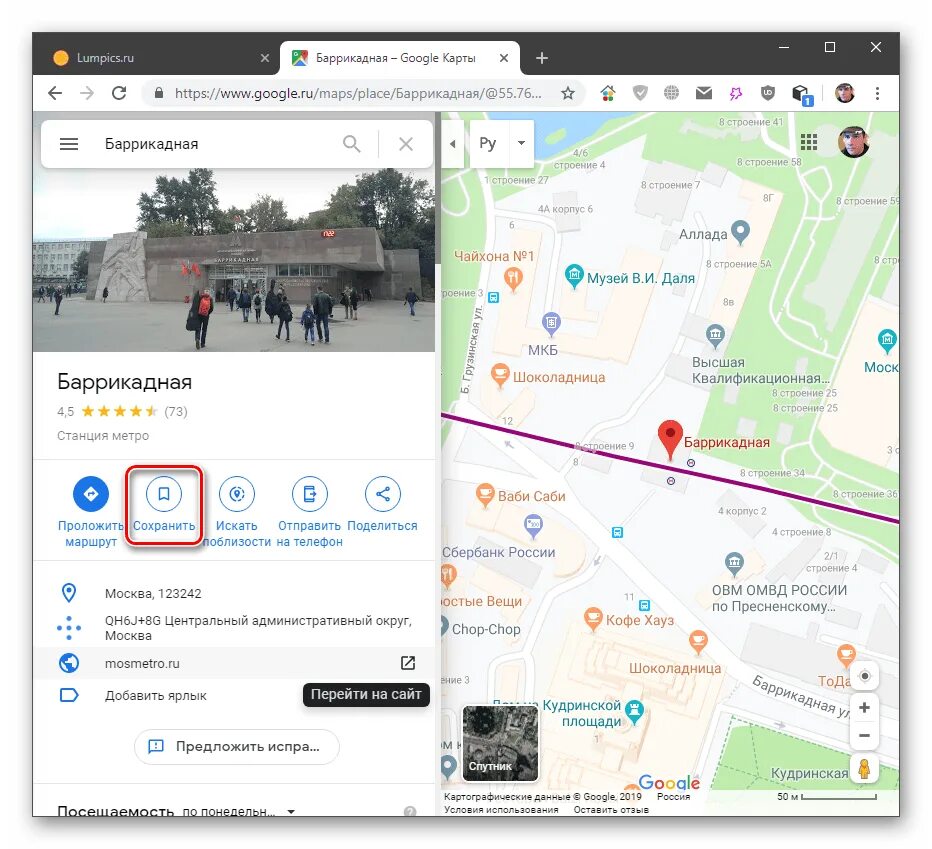Click the Ваби Саби restaurant marker

(x=485, y=495)
